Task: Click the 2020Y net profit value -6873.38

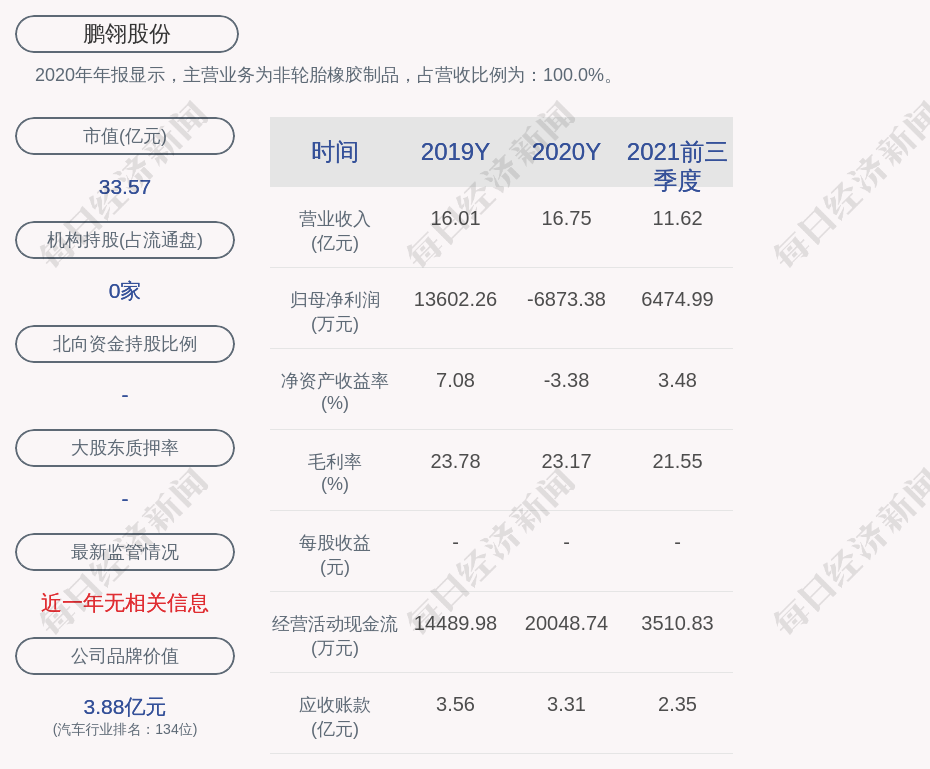Action: coord(566,299)
